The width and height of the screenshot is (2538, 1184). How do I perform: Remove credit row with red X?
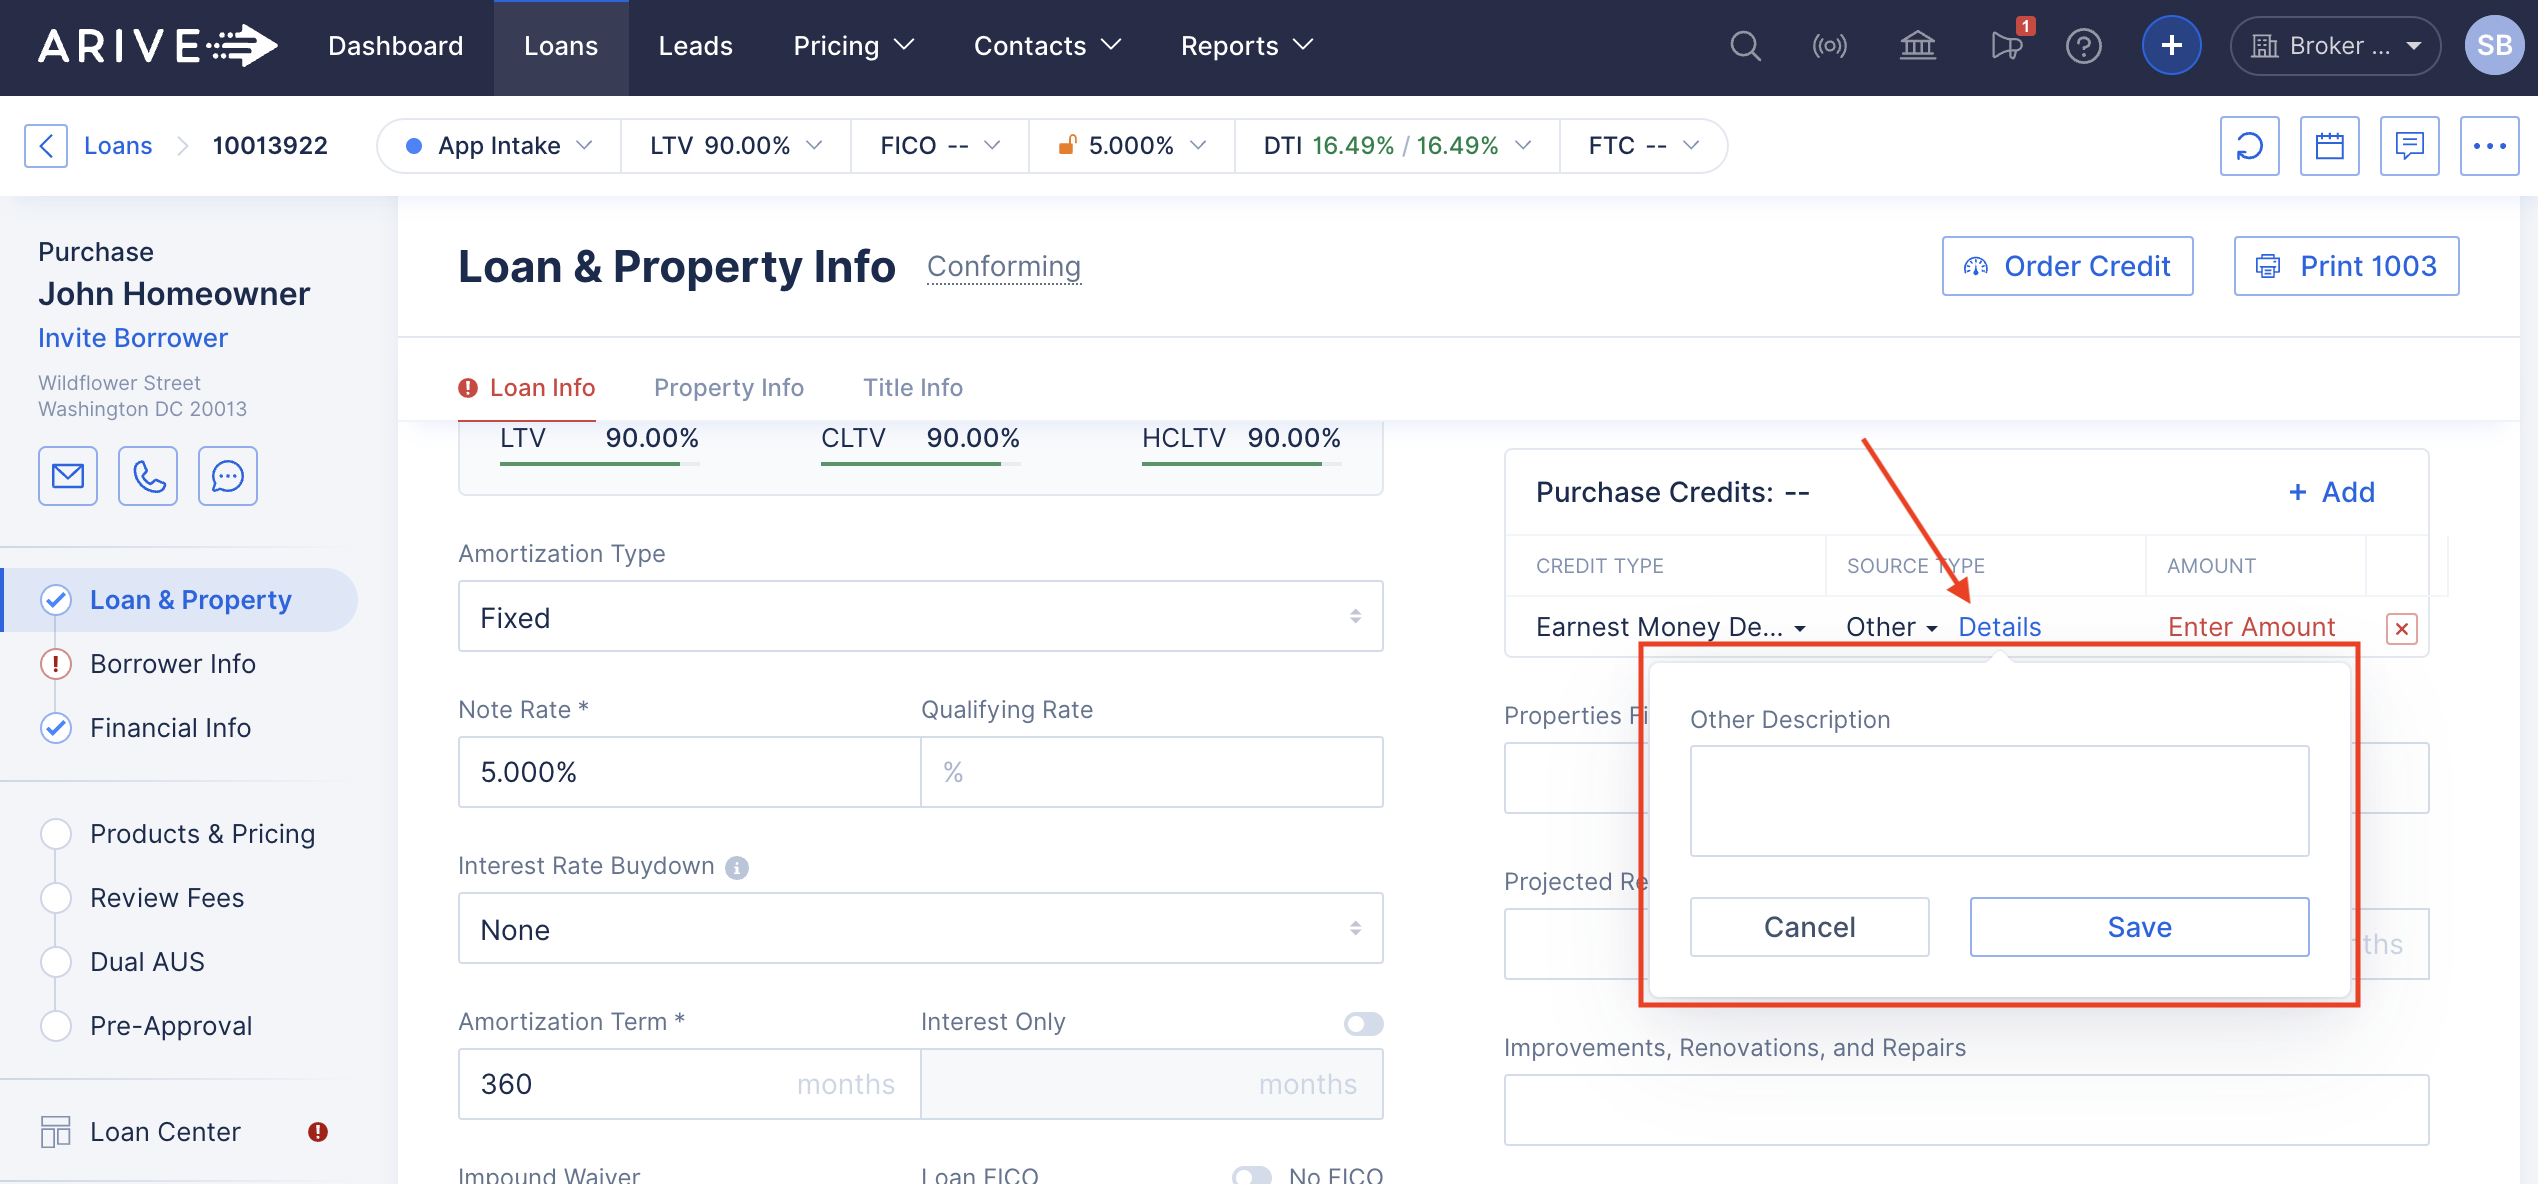(2401, 628)
